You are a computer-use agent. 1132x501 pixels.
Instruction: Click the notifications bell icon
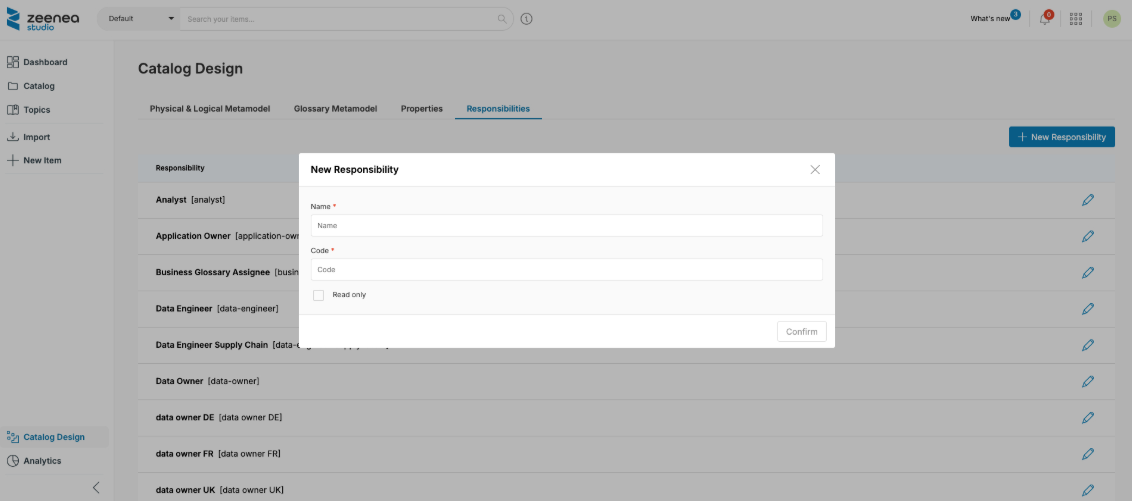pyautogui.click(x=1044, y=19)
